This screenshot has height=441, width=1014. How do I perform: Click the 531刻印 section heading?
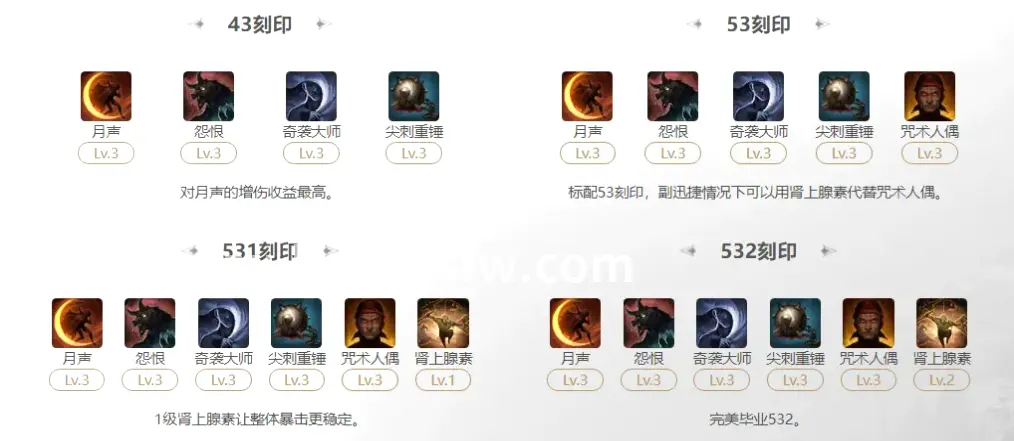[x=260, y=251]
